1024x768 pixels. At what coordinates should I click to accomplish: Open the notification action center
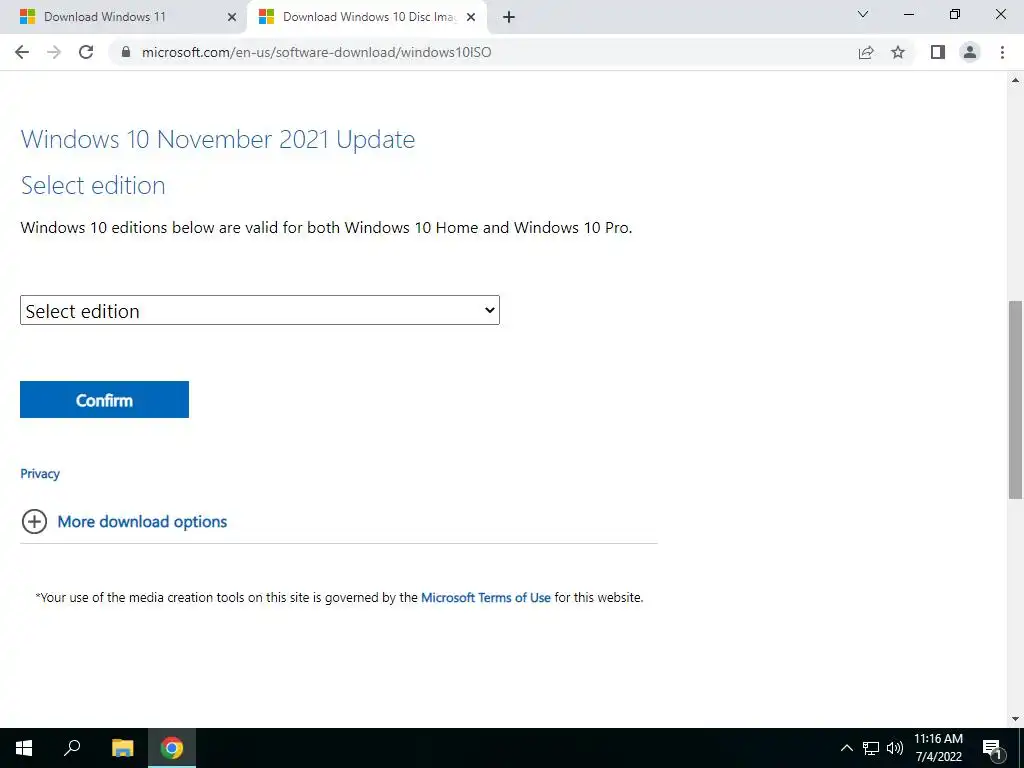pyautogui.click(x=992, y=748)
